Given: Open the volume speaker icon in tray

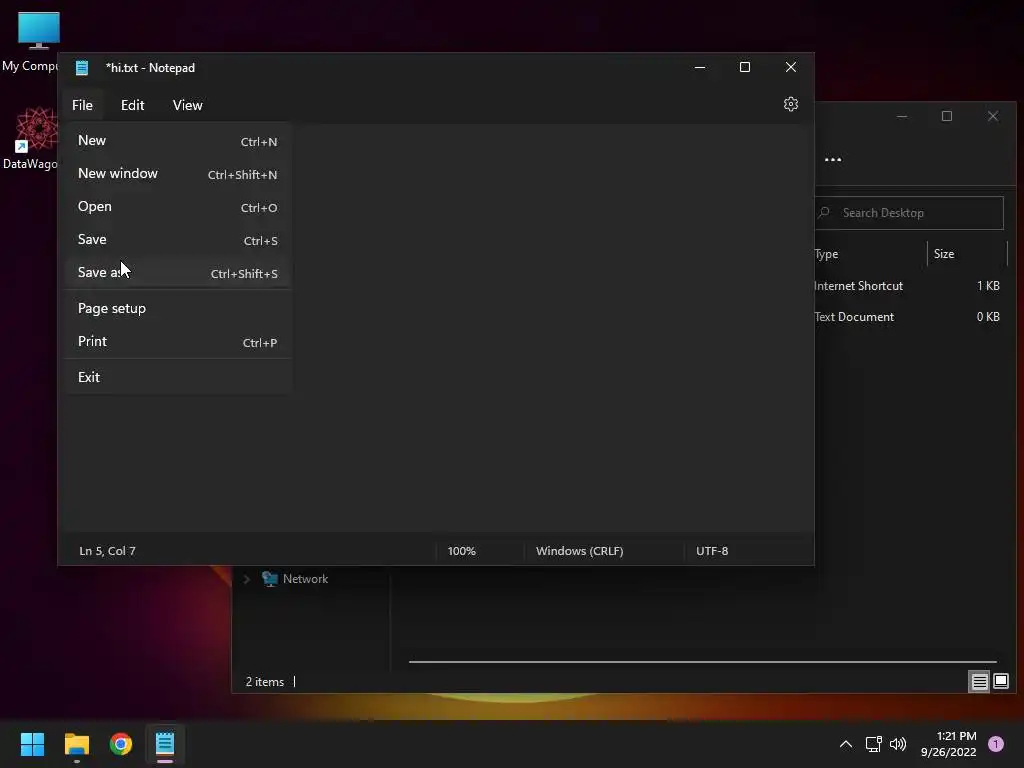Looking at the screenshot, I should 898,744.
